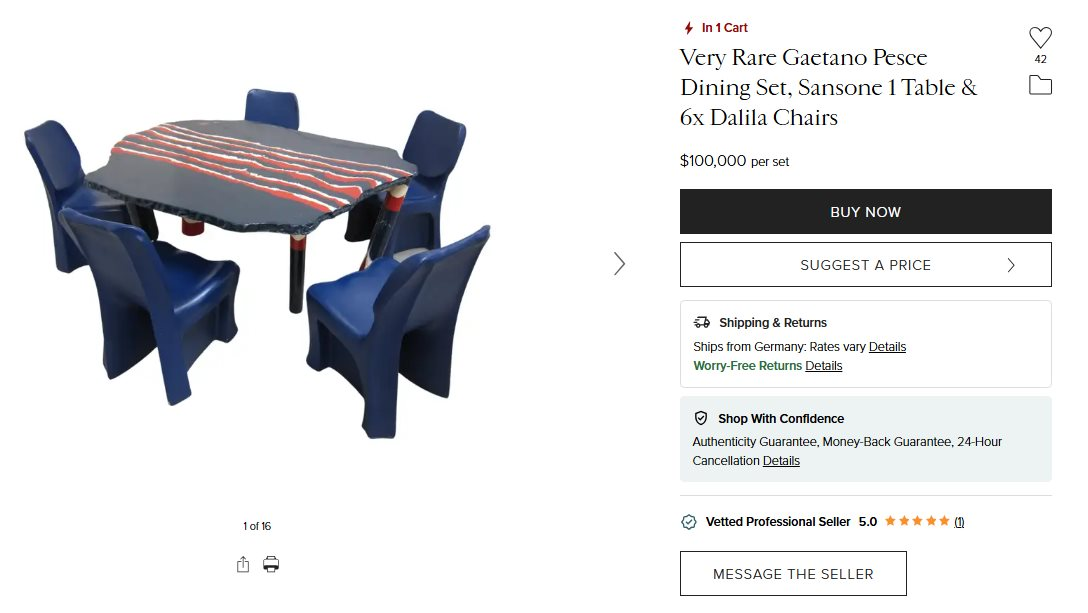This screenshot has height=613, width=1088.
Task: Add item to folder with folder icon
Action: point(1040,85)
